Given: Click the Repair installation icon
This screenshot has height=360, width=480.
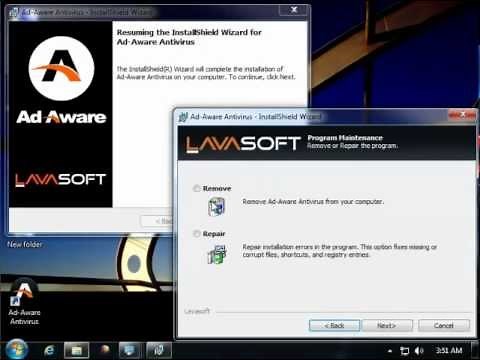Looking at the screenshot, I should [217, 254].
